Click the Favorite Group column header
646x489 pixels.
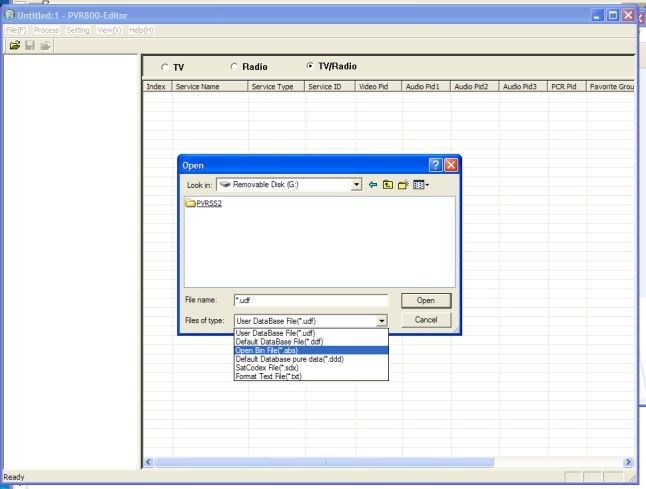point(611,87)
